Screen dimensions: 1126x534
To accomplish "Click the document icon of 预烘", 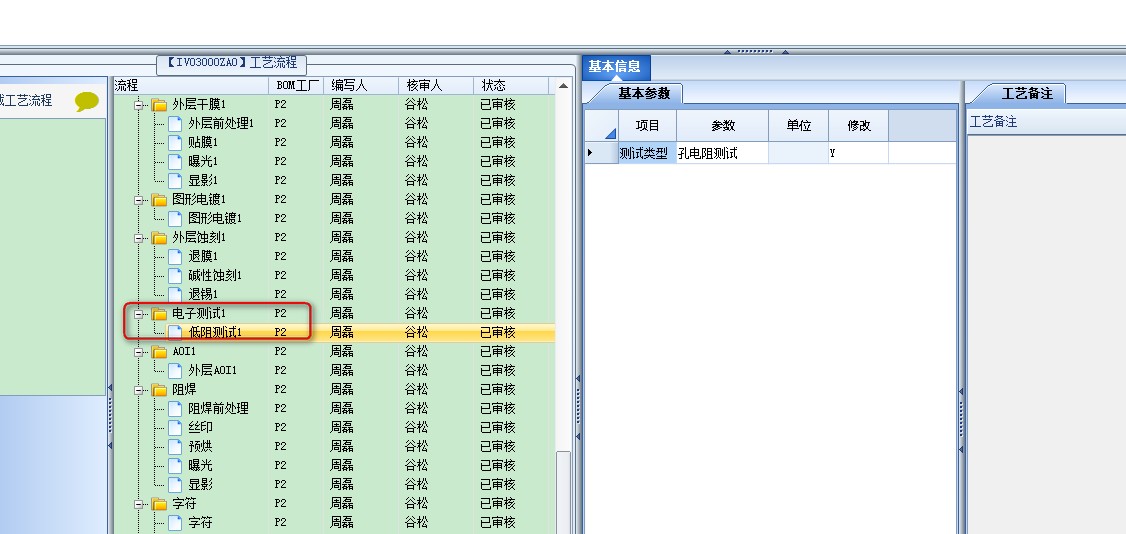I will point(175,446).
